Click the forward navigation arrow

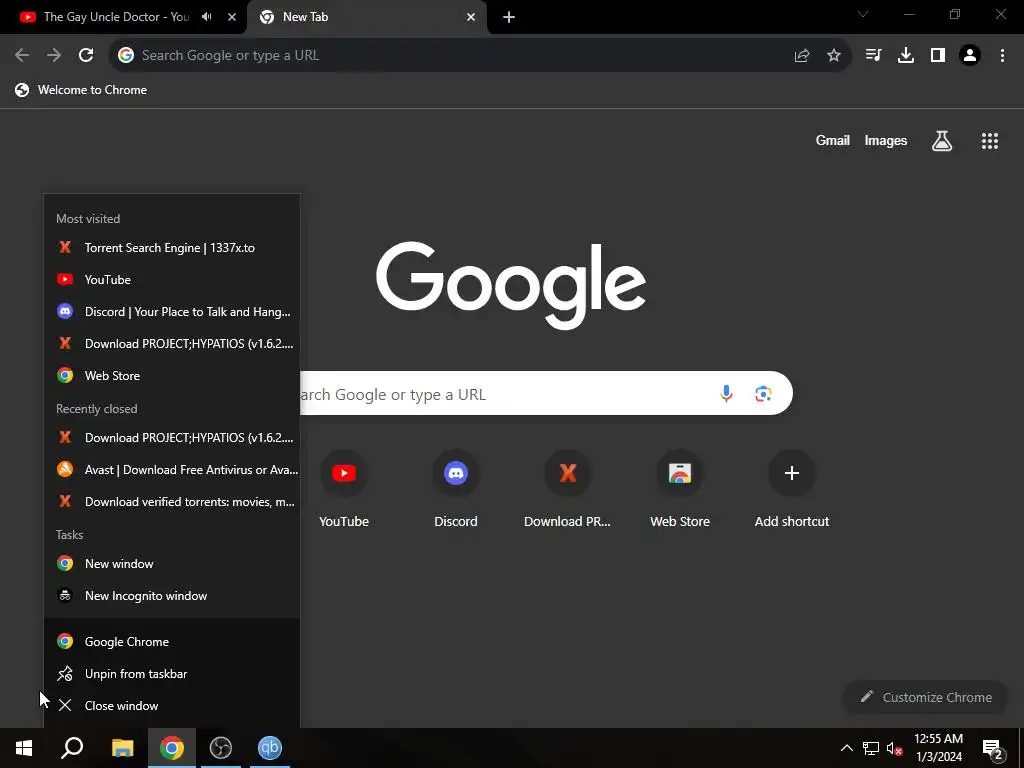[54, 56]
